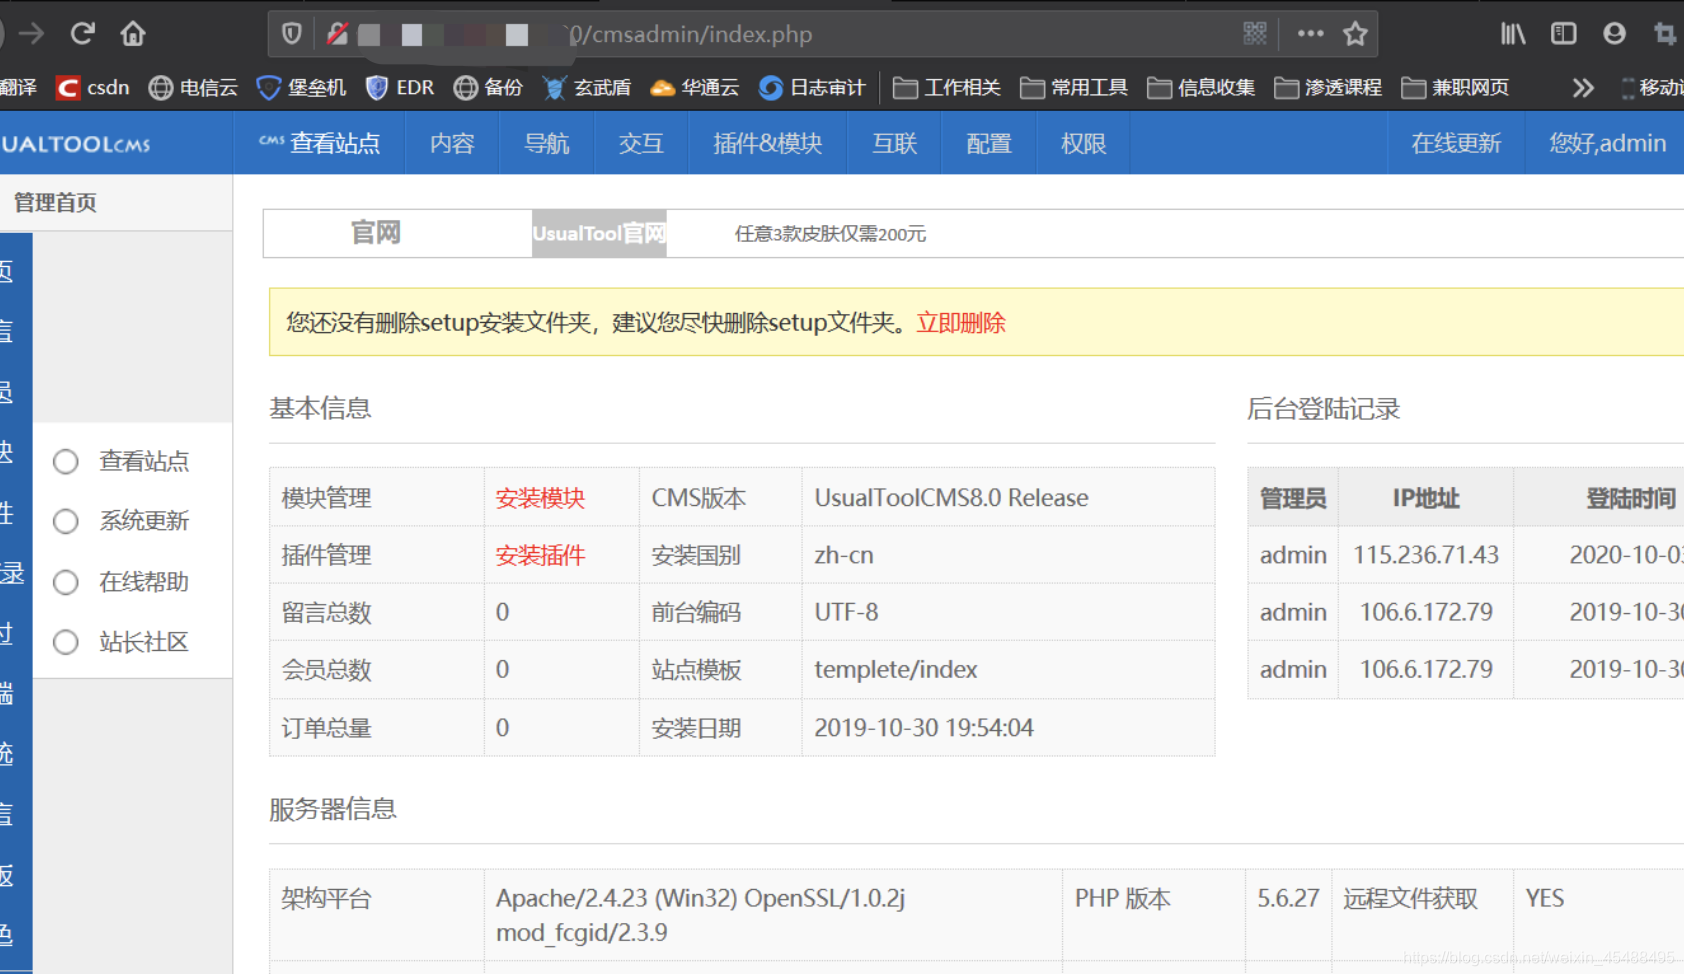This screenshot has width=1684, height=976.
Task: Click the 任意3款皮肤仅需200元 promo link
Action: point(830,234)
